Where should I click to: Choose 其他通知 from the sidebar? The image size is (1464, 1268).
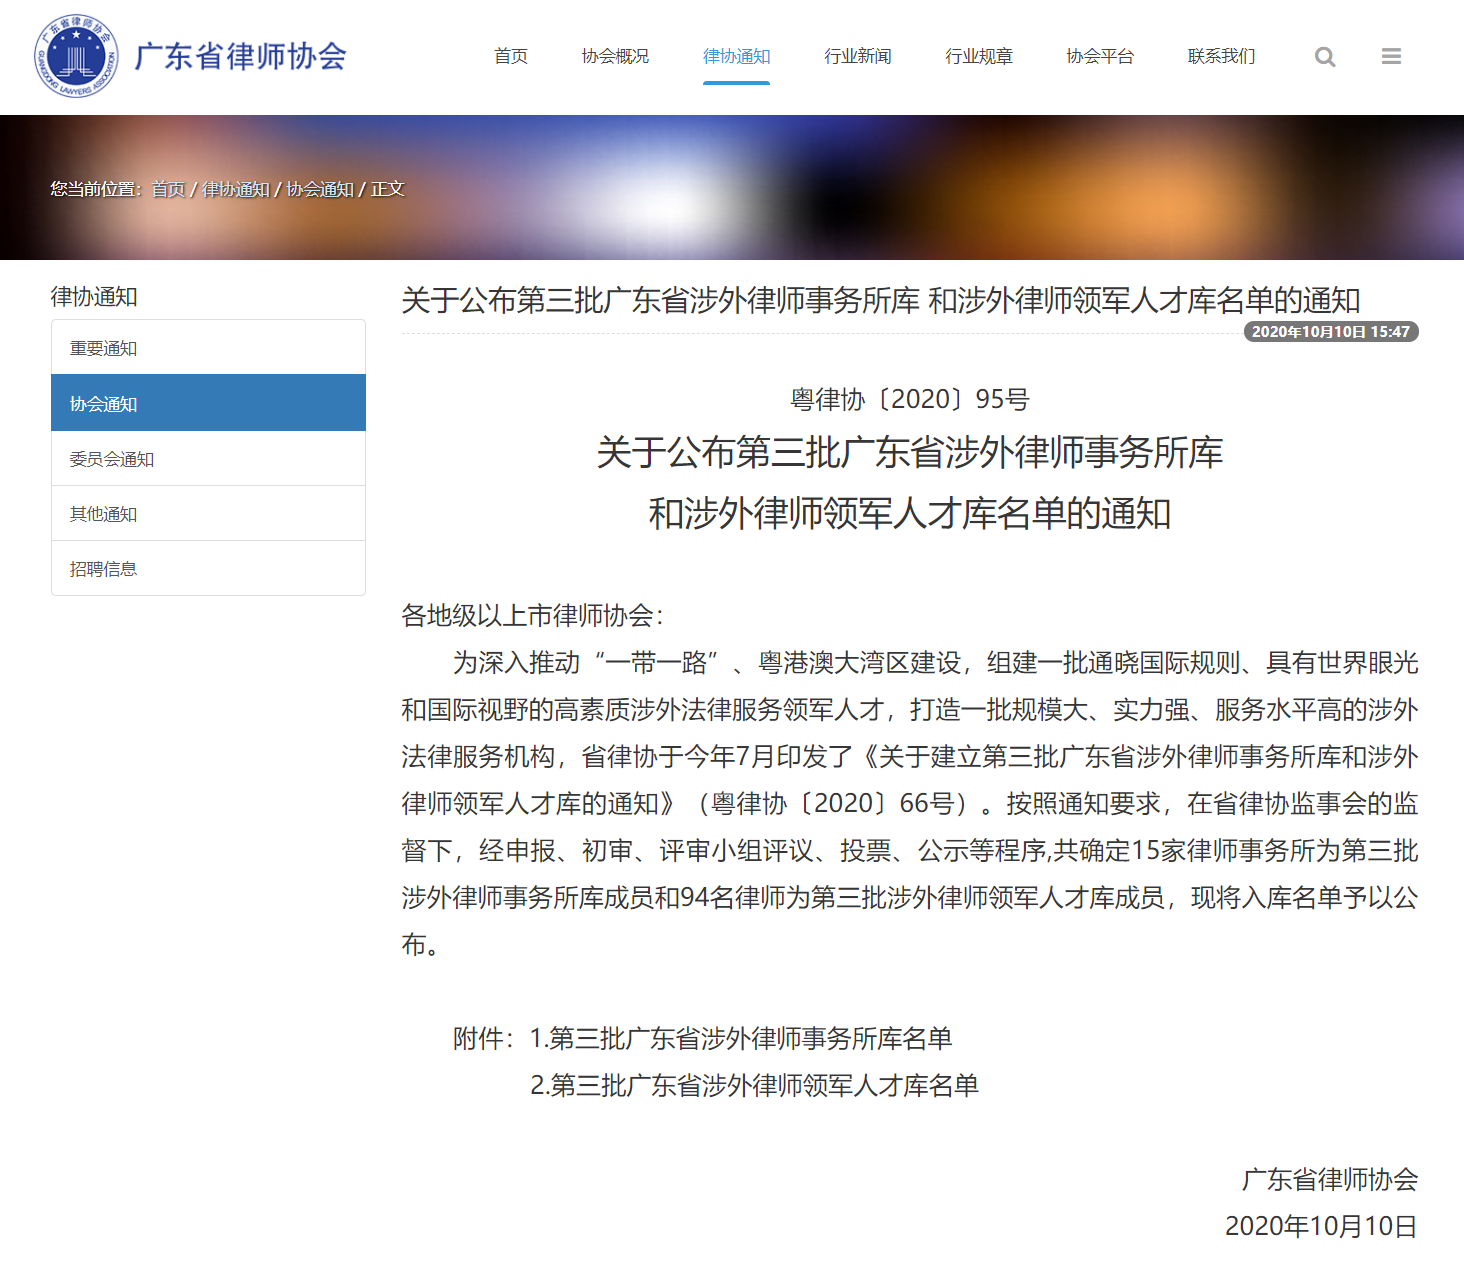[104, 514]
